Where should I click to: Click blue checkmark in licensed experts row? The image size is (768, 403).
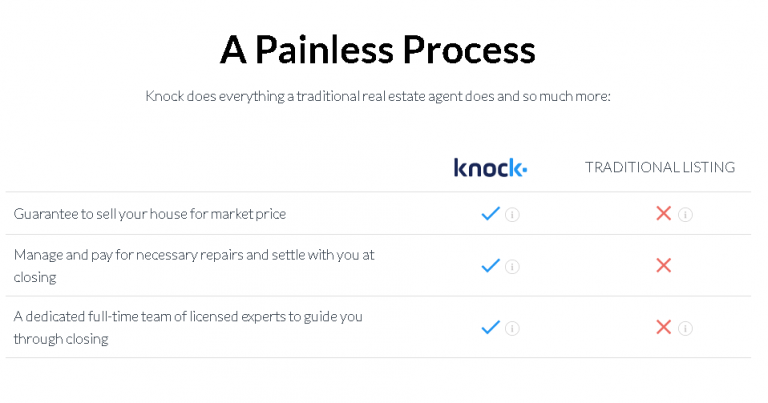click(x=490, y=327)
